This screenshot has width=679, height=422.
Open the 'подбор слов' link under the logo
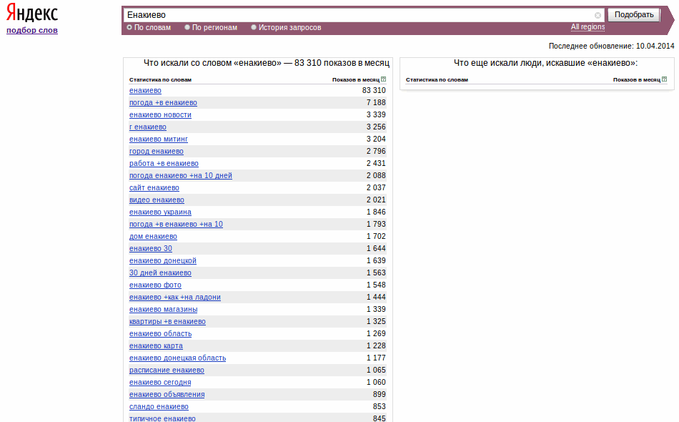(x=32, y=30)
